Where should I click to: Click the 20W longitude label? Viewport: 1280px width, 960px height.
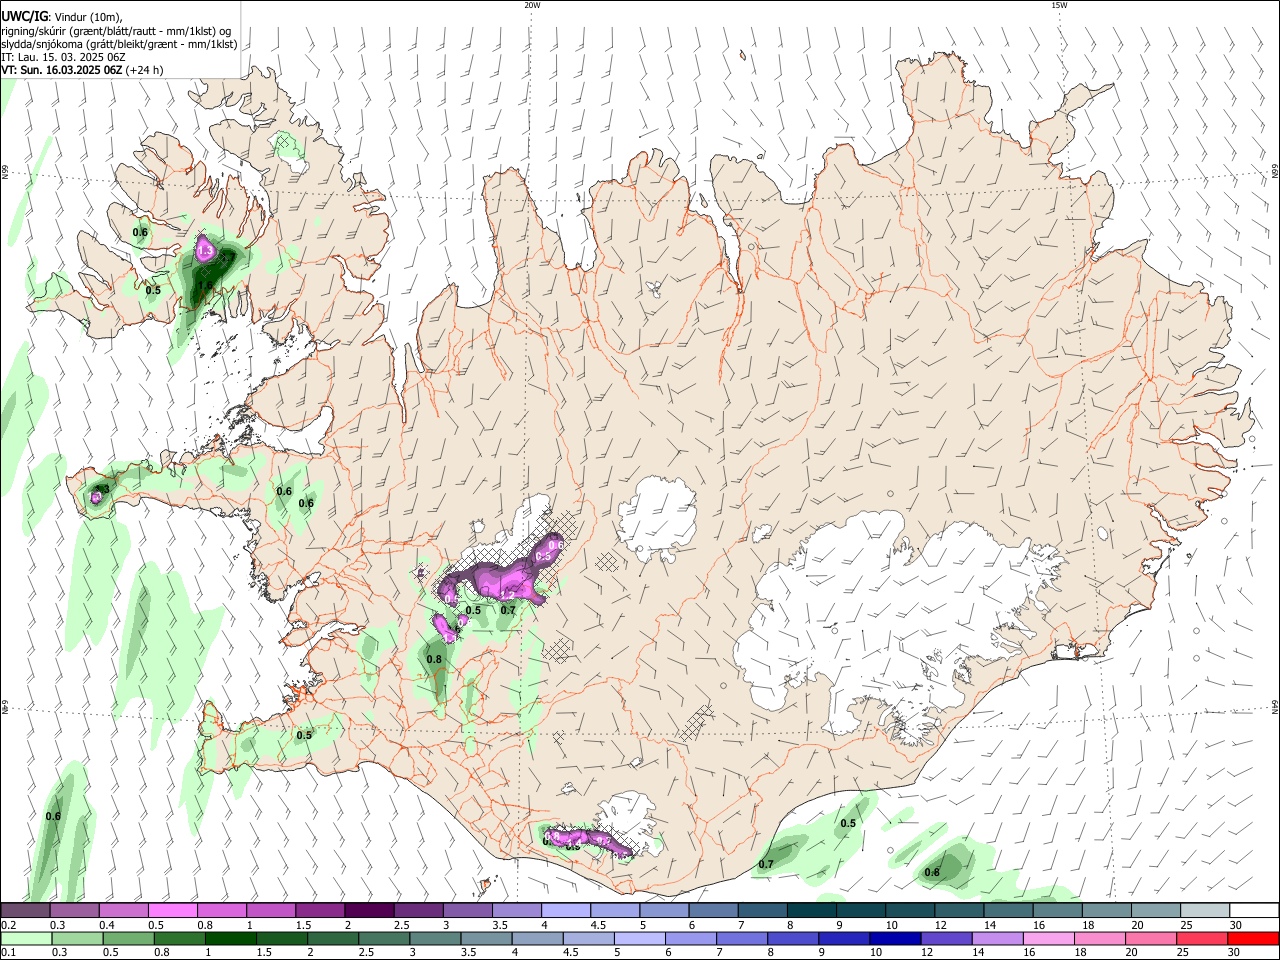pyautogui.click(x=532, y=5)
